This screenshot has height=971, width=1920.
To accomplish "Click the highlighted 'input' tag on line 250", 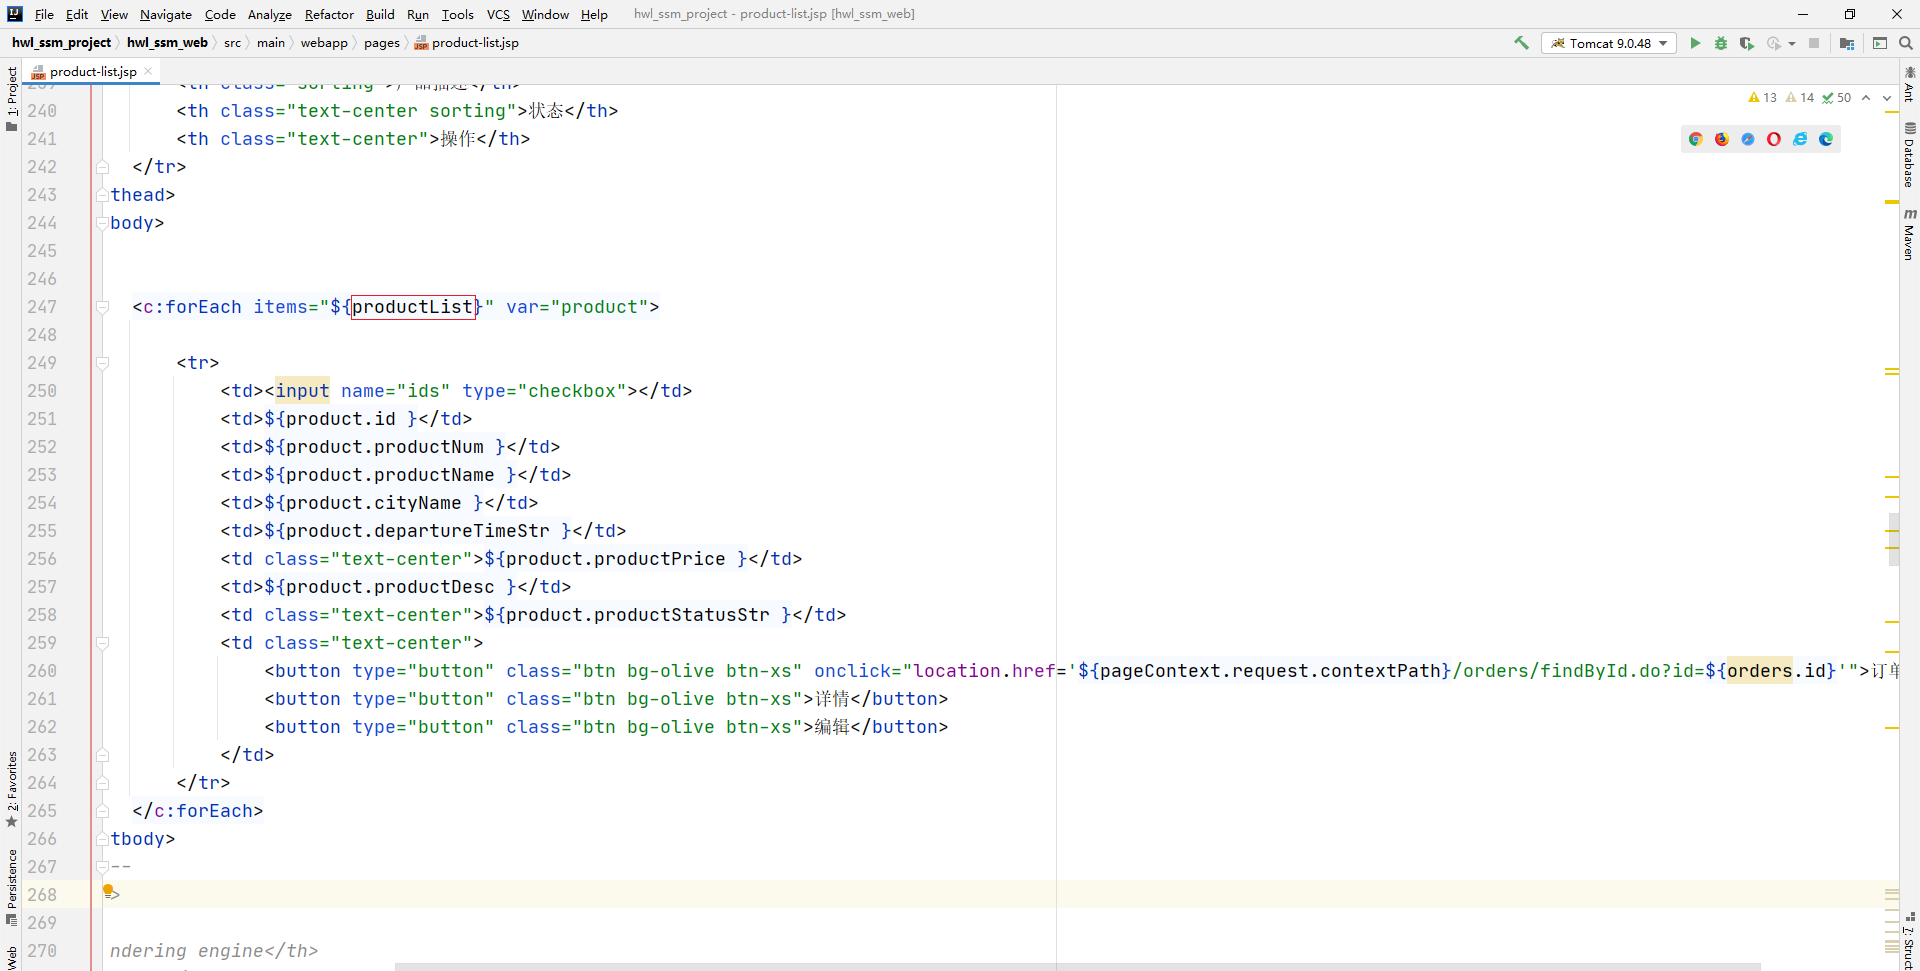I will [x=302, y=391].
